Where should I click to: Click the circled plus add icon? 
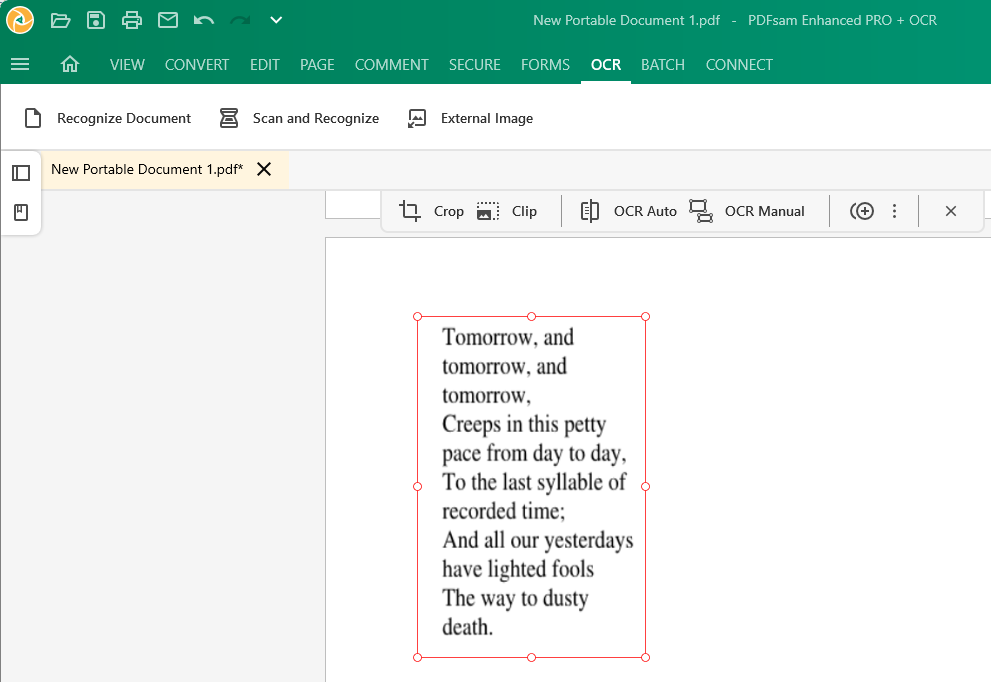tap(862, 211)
